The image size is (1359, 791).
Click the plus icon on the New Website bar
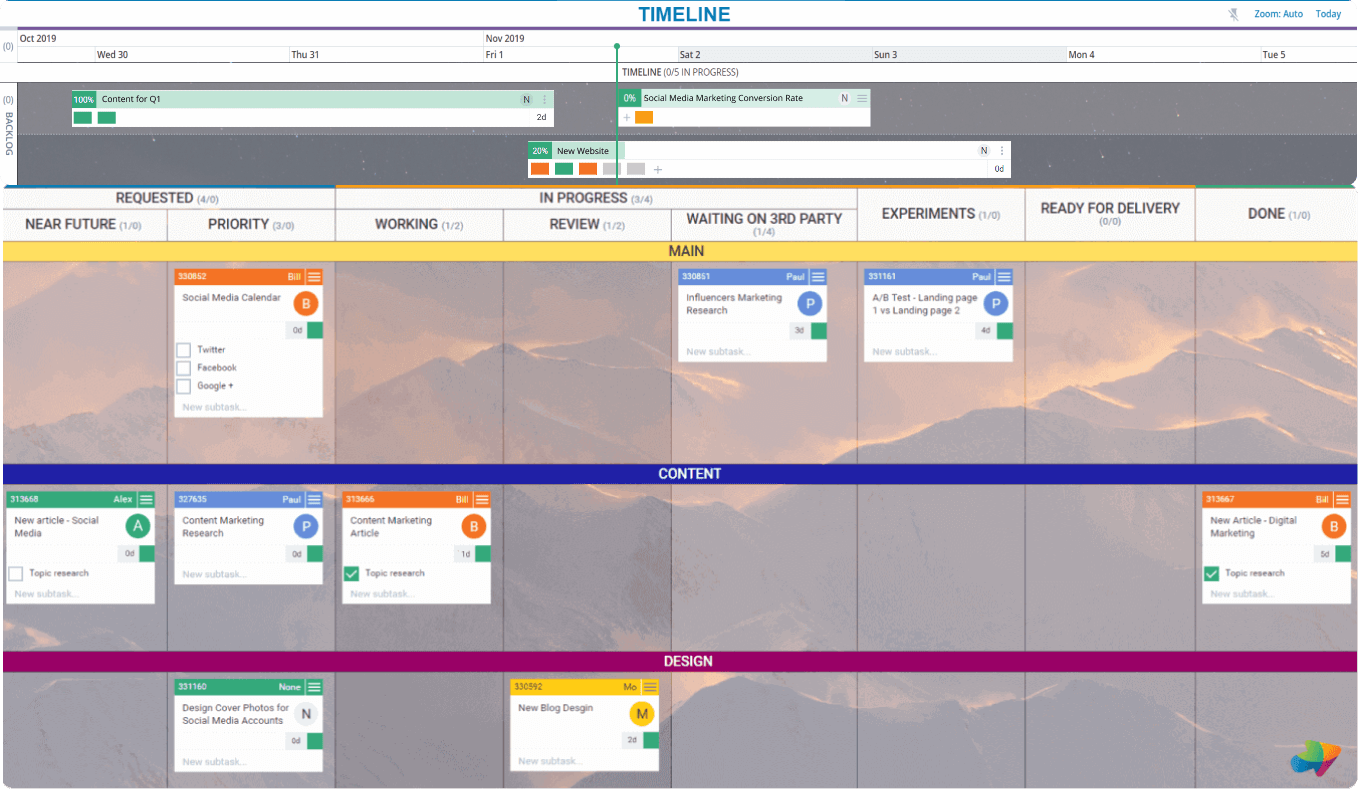pyautogui.click(x=657, y=169)
